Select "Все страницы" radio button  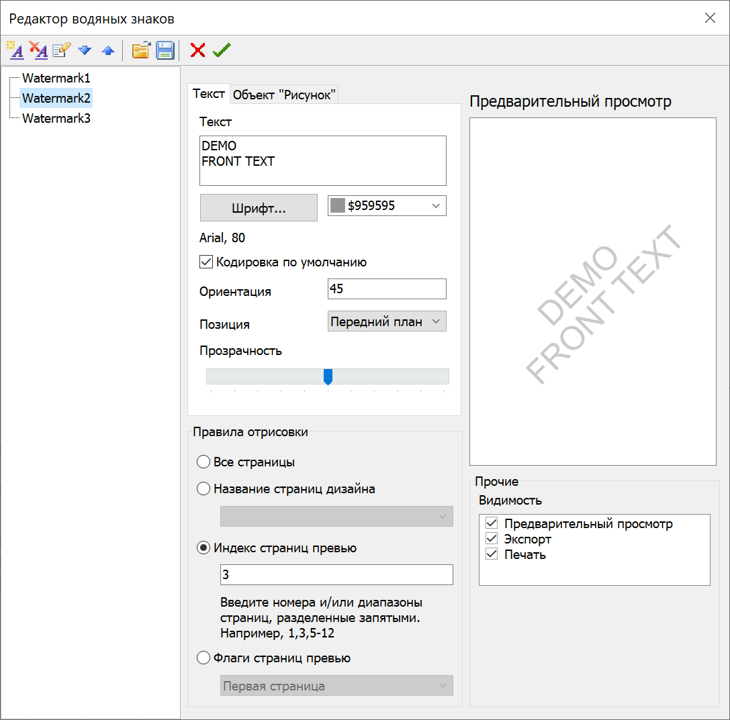click(204, 462)
